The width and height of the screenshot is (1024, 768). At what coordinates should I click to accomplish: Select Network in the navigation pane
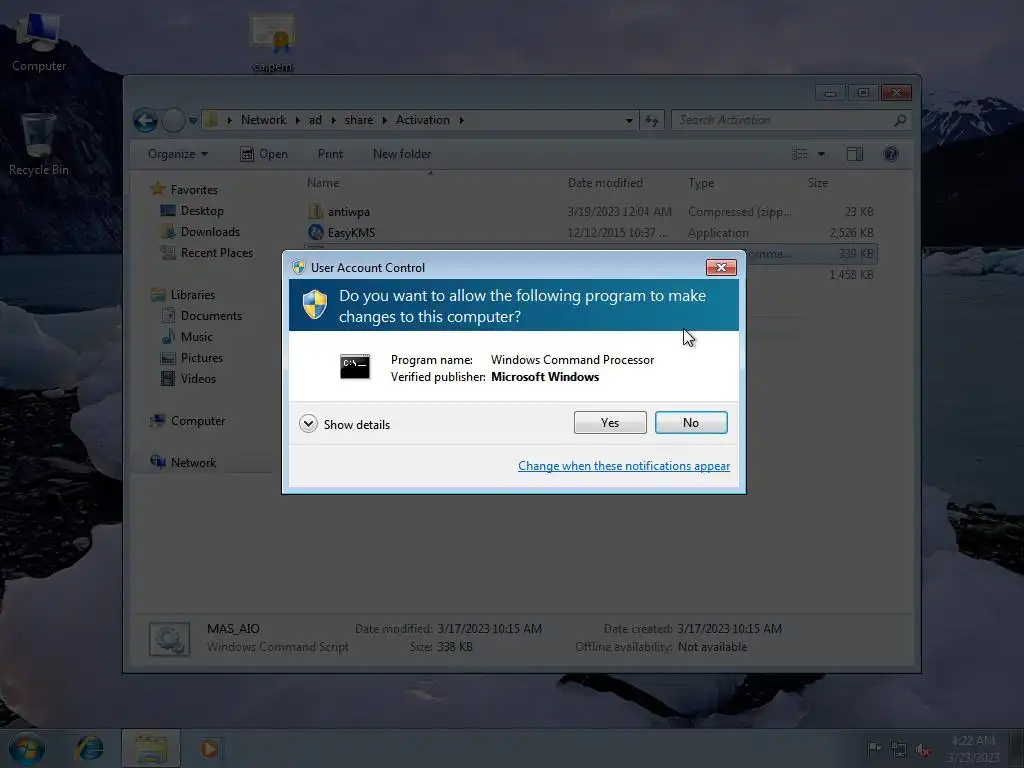(193, 462)
